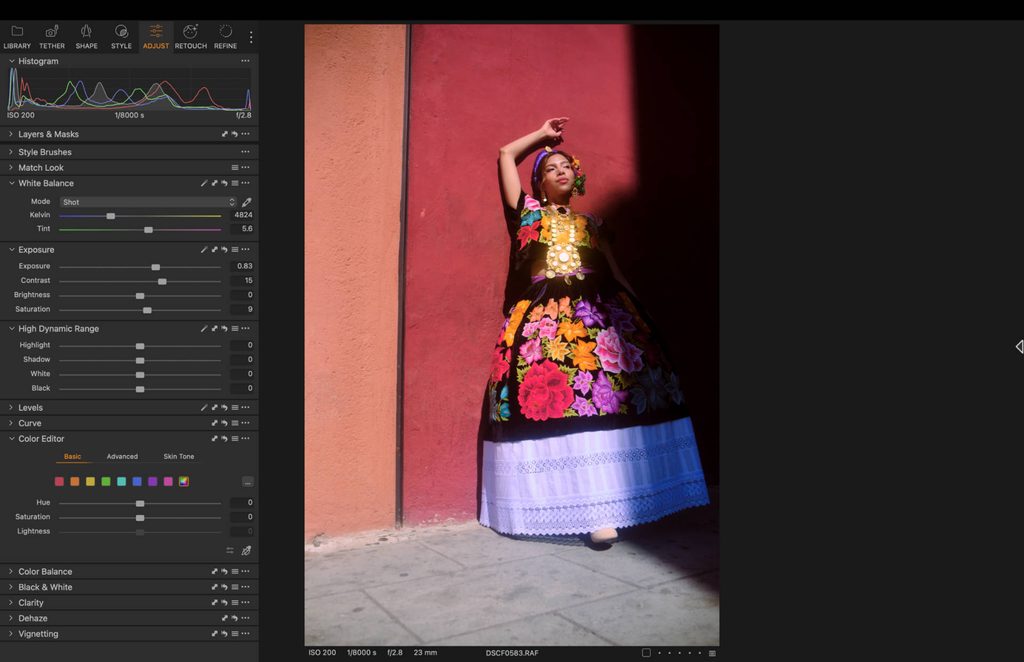Adjust the Contrast slider handle
Image resolution: width=1024 pixels, height=662 pixels.
(x=162, y=281)
